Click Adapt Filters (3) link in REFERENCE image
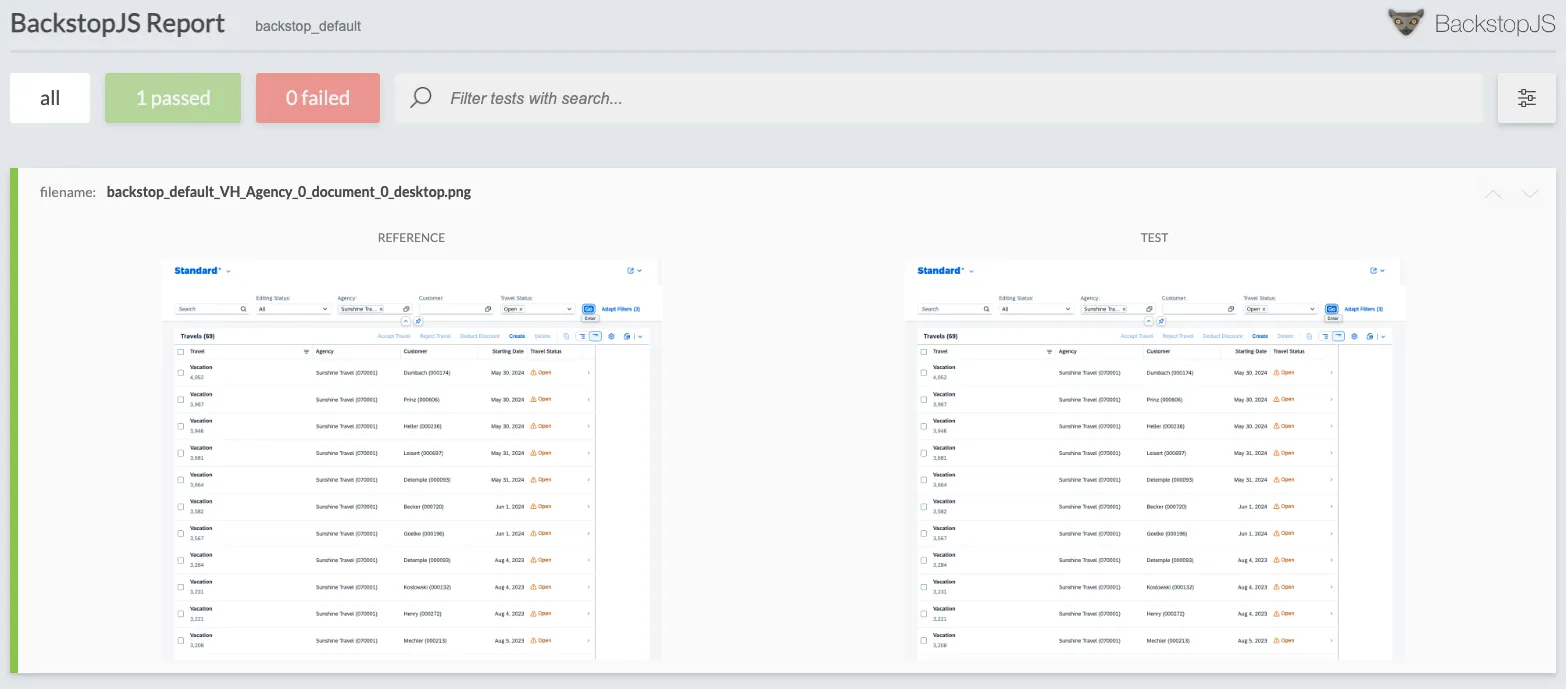1566x689 pixels. coord(620,309)
